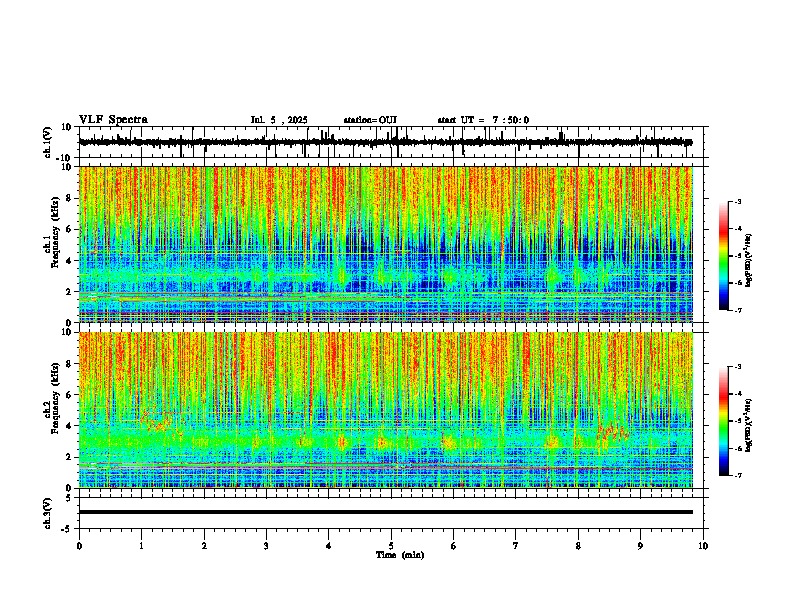This screenshot has width=792, height=612.
Task: Click the ch.1 spectrogram color scale bar
Action: click(x=724, y=256)
